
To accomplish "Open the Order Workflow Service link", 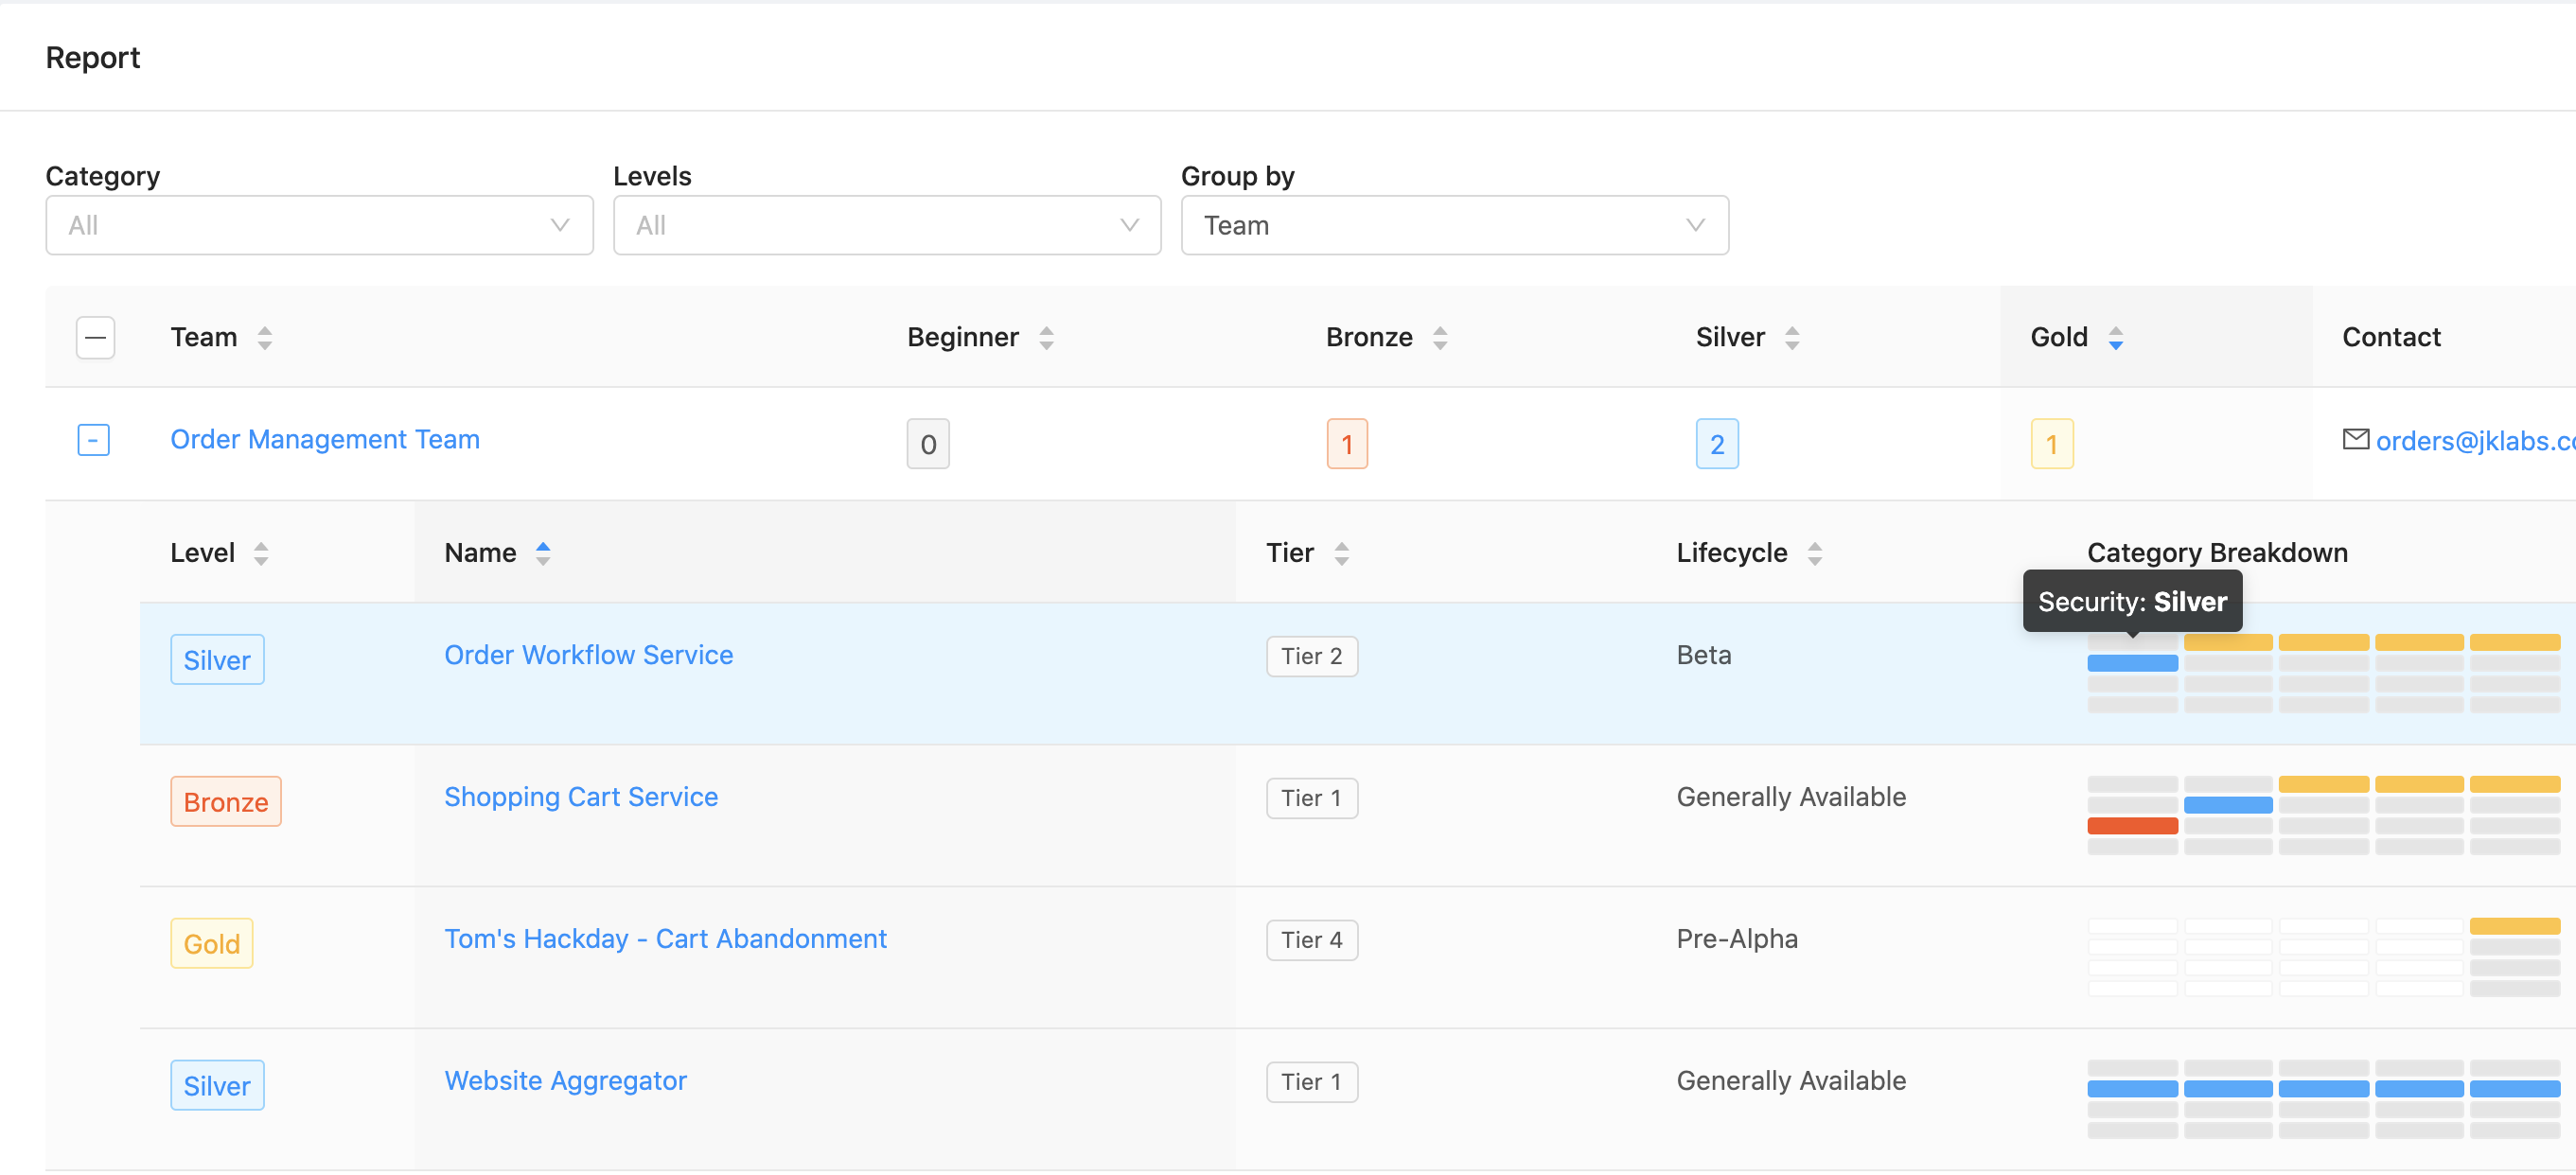I will coord(589,655).
